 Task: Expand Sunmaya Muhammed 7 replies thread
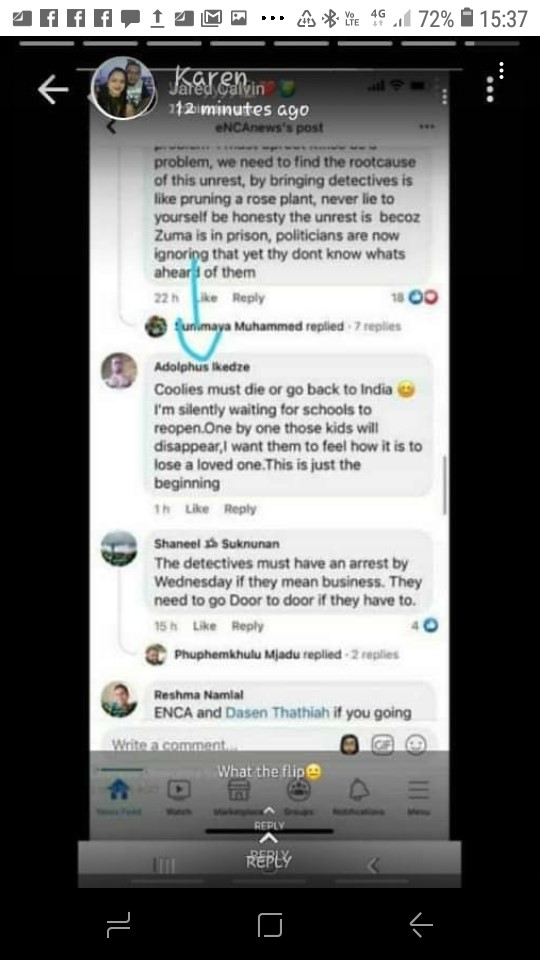[287, 326]
